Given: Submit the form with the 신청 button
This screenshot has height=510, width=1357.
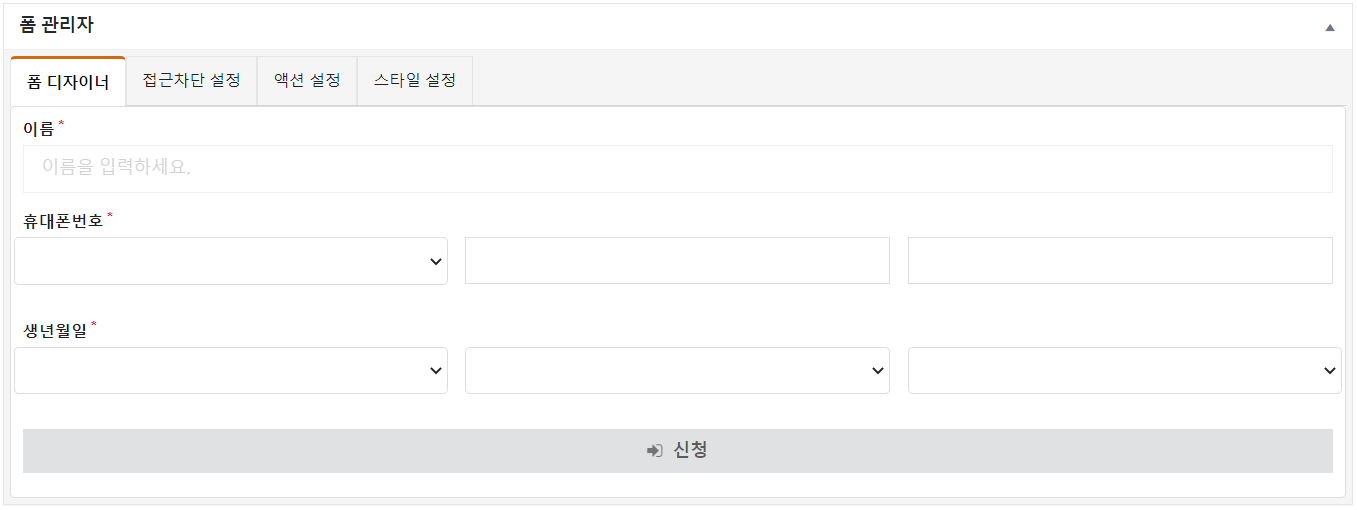Looking at the screenshot, I should (678, 451).
